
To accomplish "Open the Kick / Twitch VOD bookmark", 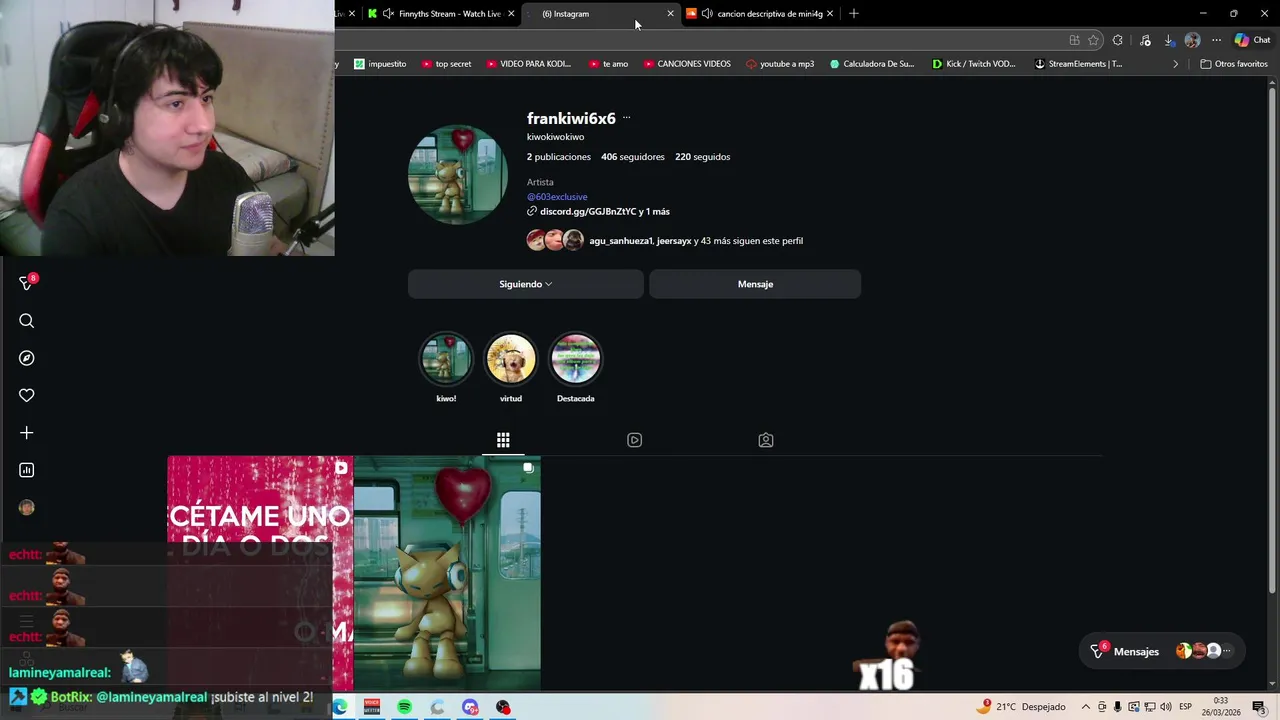I will [974, 64].
